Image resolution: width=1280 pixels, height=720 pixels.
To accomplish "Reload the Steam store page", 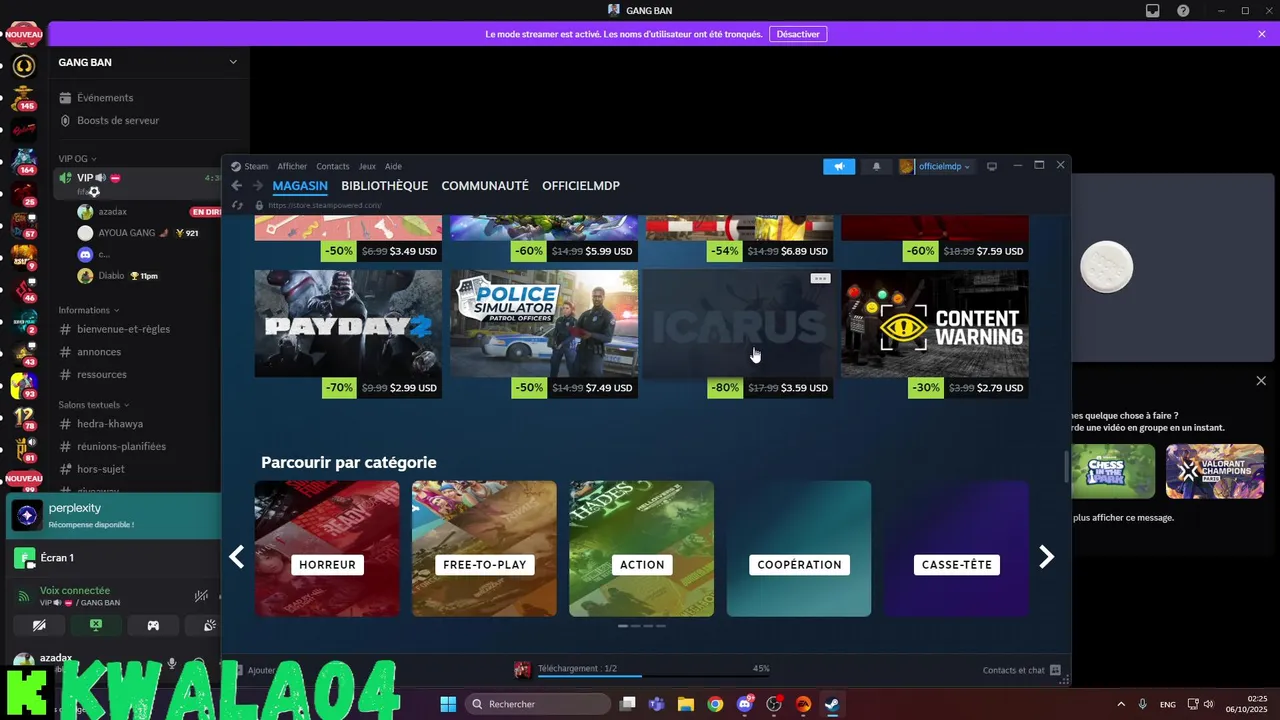I will [x=237, y=205].
